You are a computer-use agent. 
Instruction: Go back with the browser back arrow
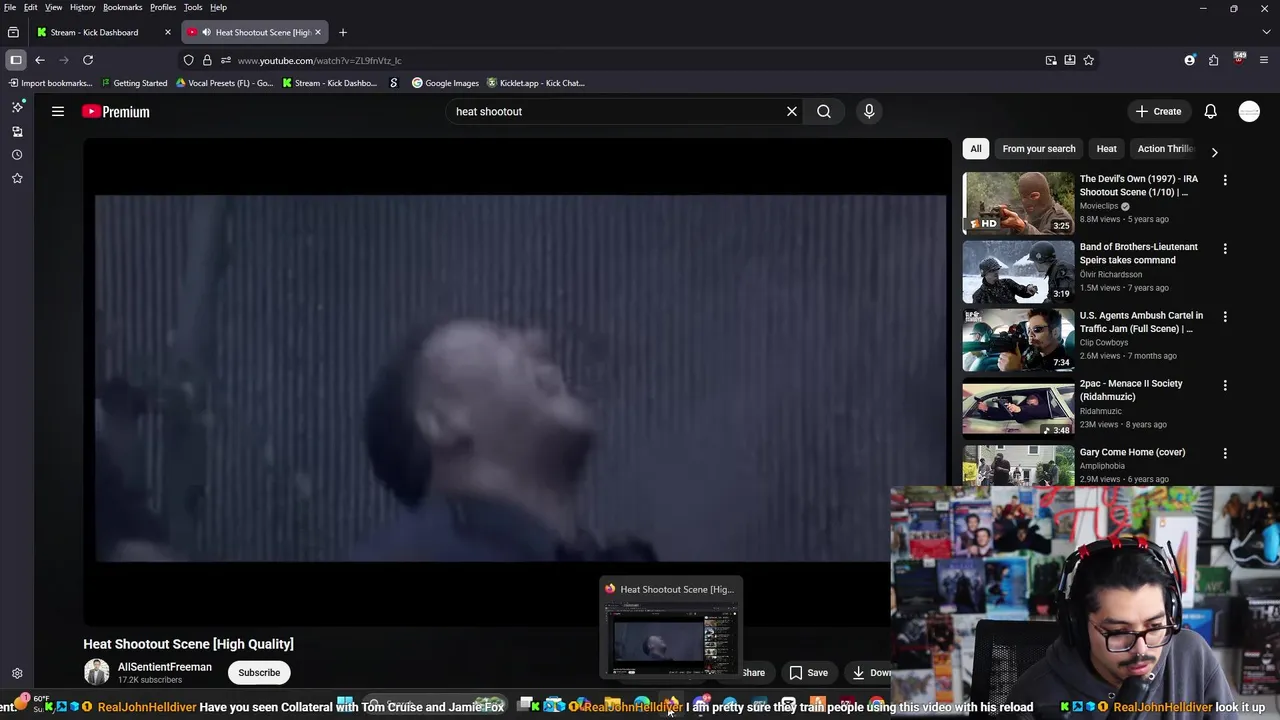pyautogui.click(x=40, y=60)
